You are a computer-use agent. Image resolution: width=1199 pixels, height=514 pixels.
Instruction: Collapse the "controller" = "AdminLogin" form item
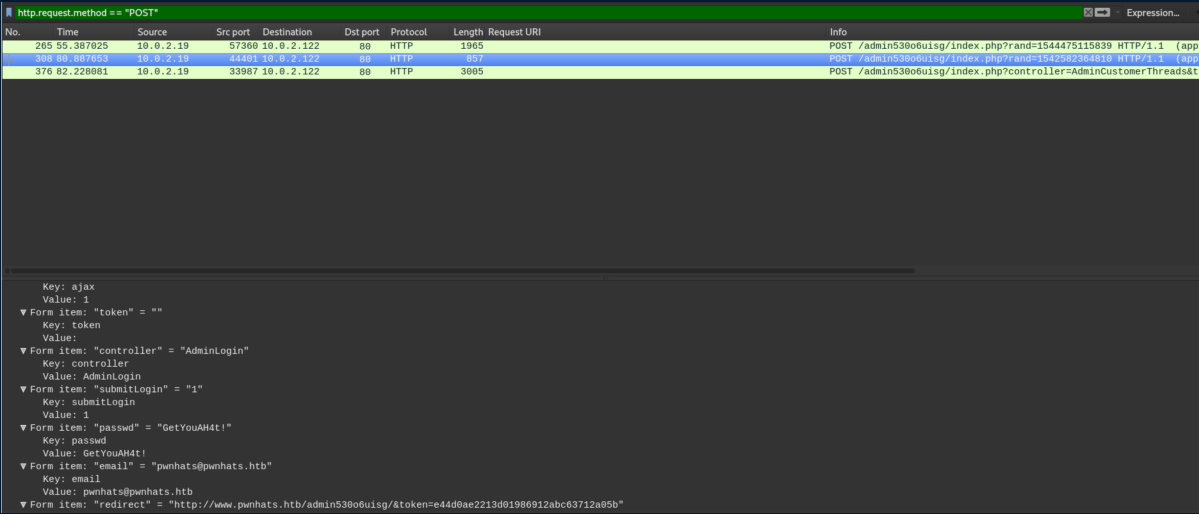click(x=24, y=351)
